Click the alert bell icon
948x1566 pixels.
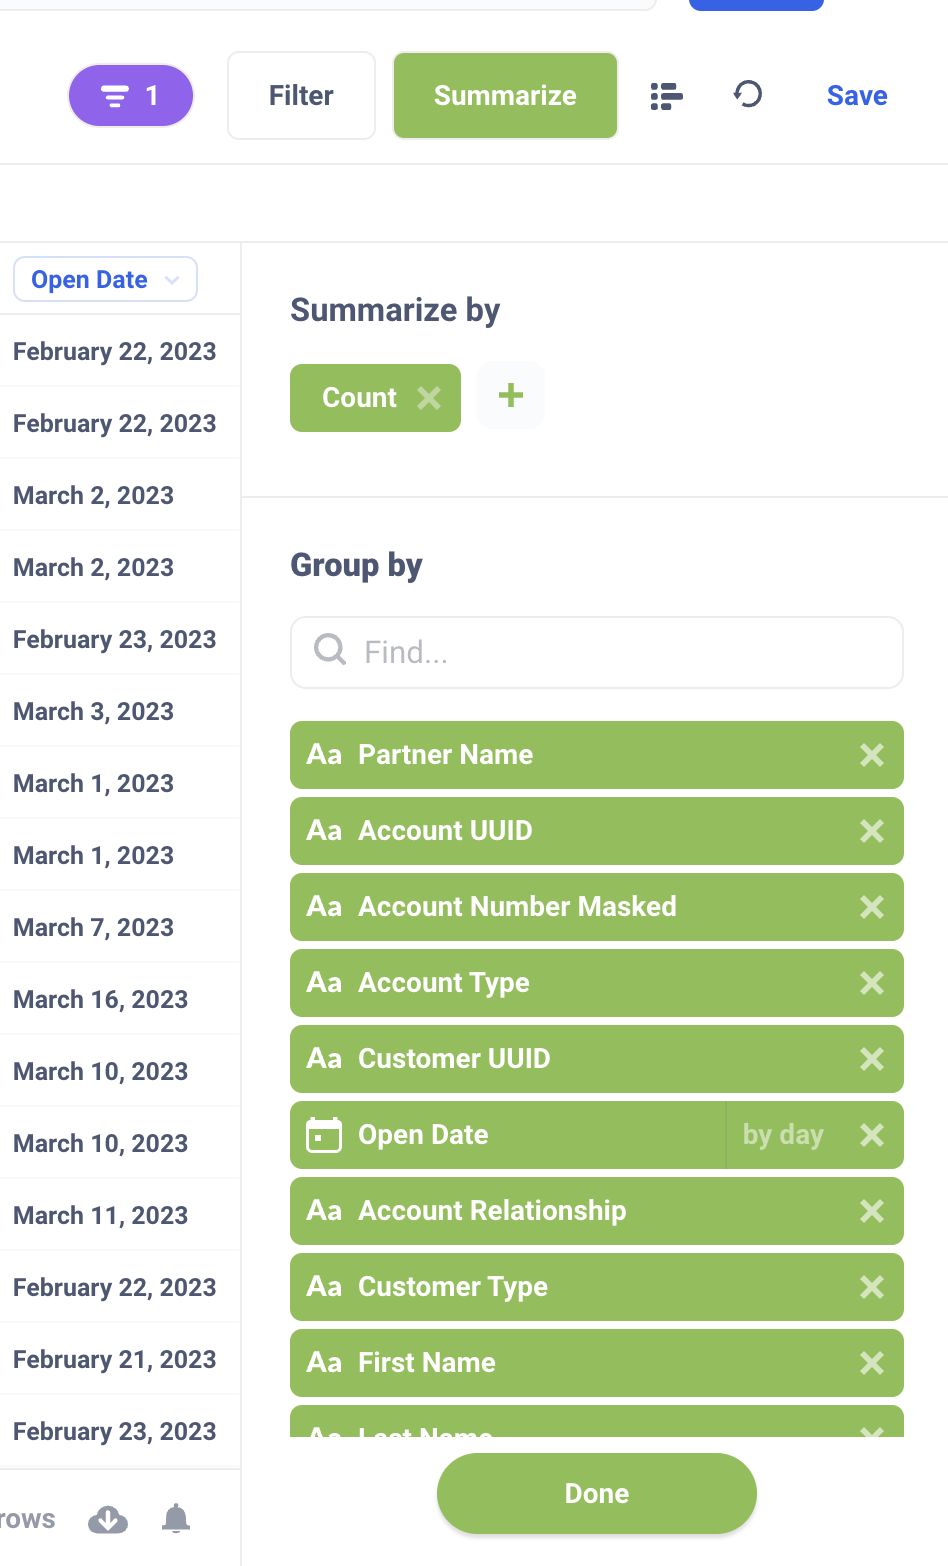[x=176, y=1519]
